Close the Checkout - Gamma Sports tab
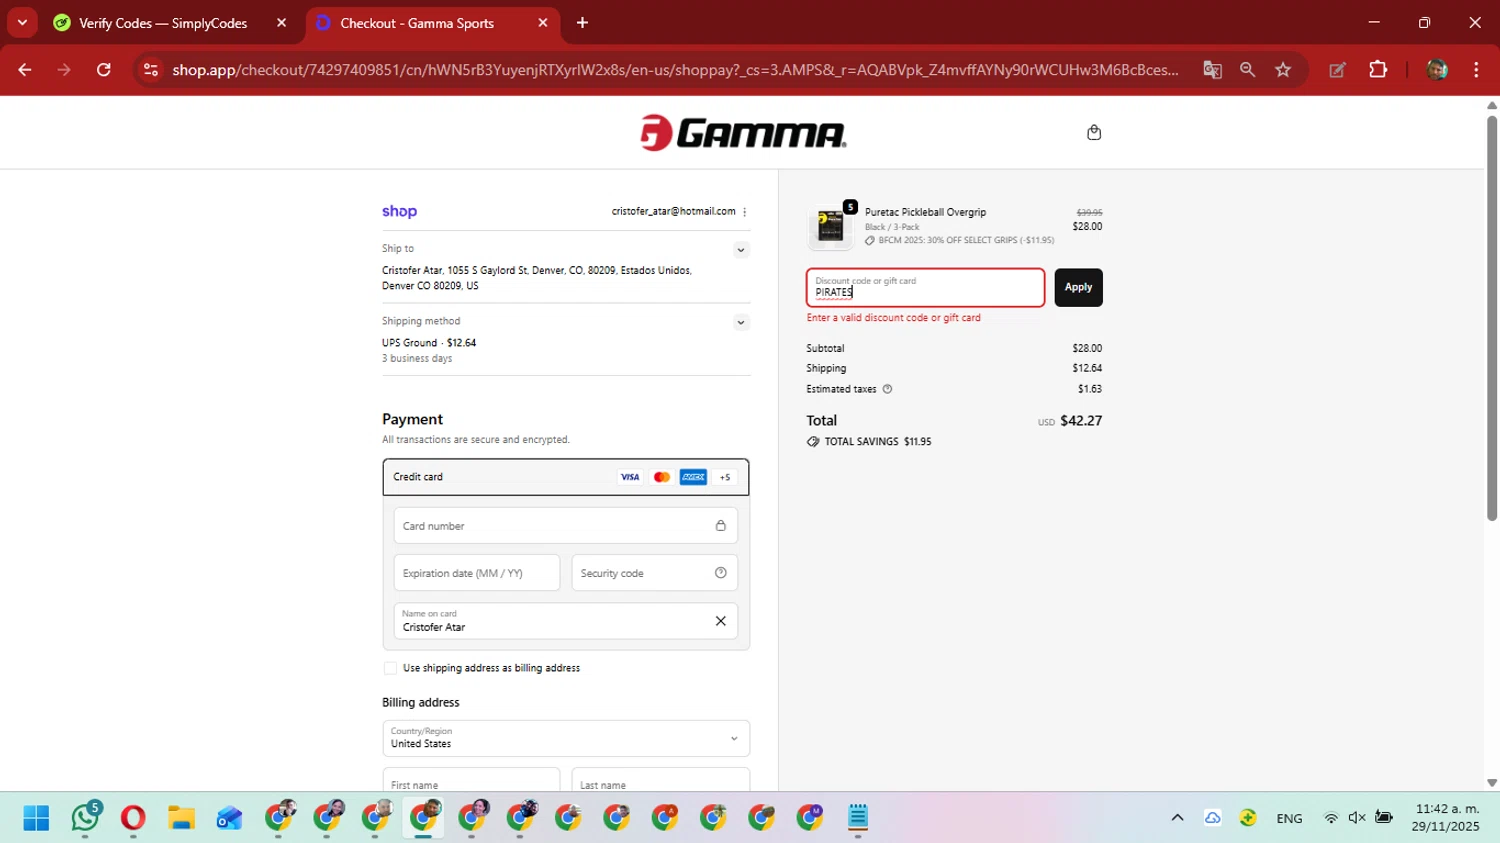The image size is (1500, 843). (542, 23)
